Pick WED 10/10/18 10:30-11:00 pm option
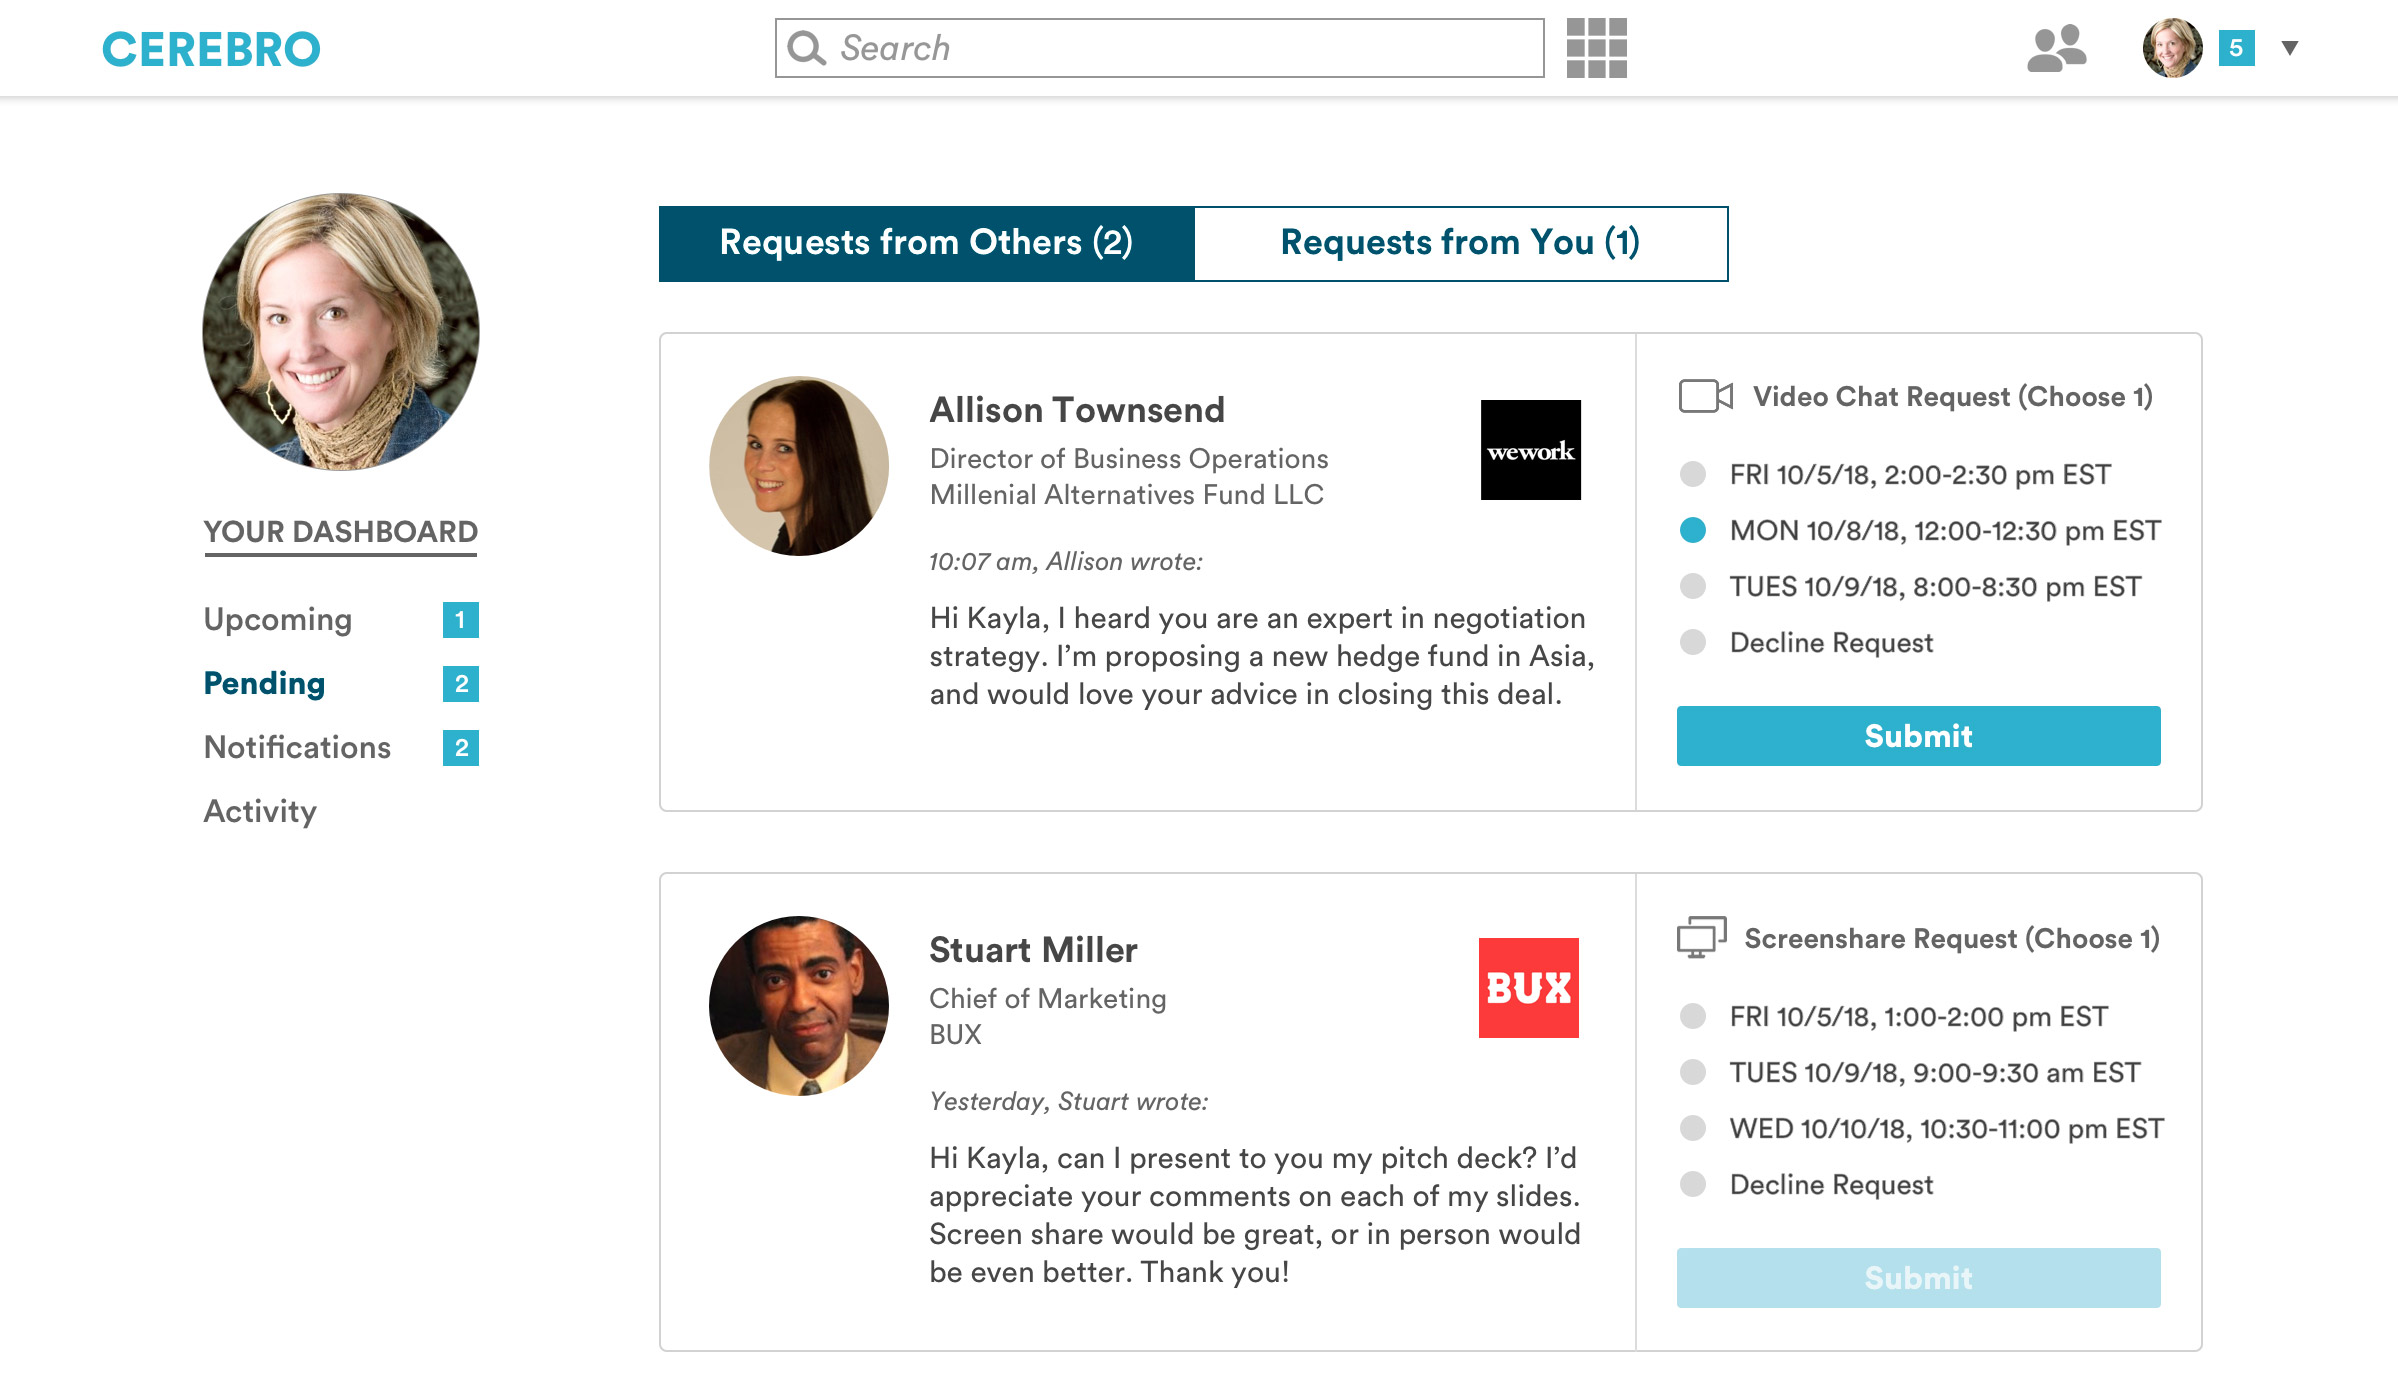Image resolution: width=2398 pixels, height=1399 pixels. (x=1693, y=1128)
